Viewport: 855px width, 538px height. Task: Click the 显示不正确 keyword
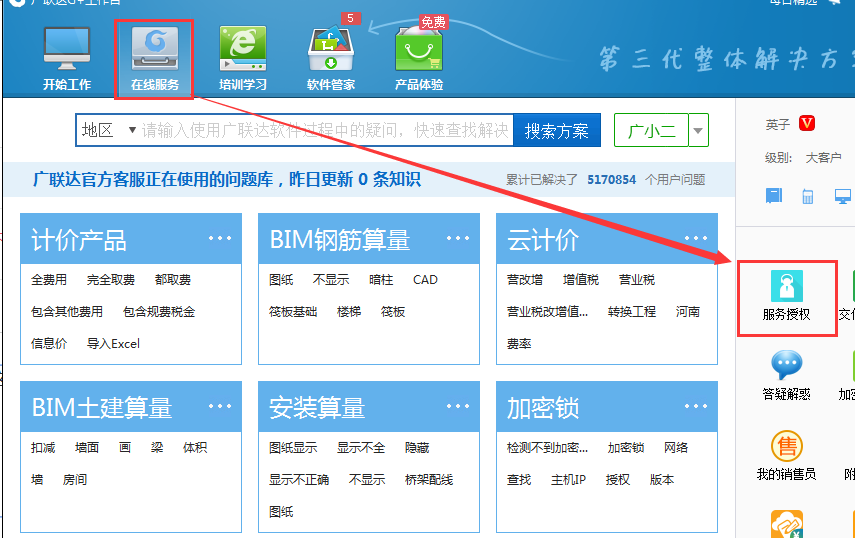coord(299,480)
